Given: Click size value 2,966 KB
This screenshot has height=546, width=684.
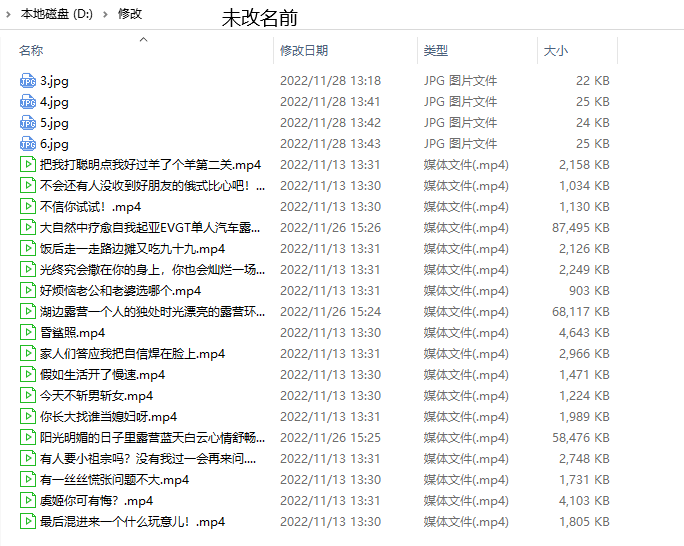Looking at the screenshot, I should tap(584, 353).
